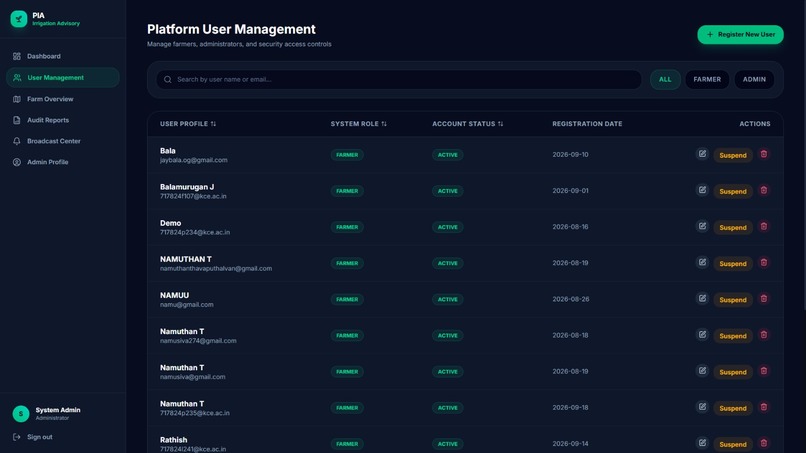Image resolution: width=806 pixels, height=453 pixels.
Task: Suspend the user NAMUU
Action: click(733, 300)
